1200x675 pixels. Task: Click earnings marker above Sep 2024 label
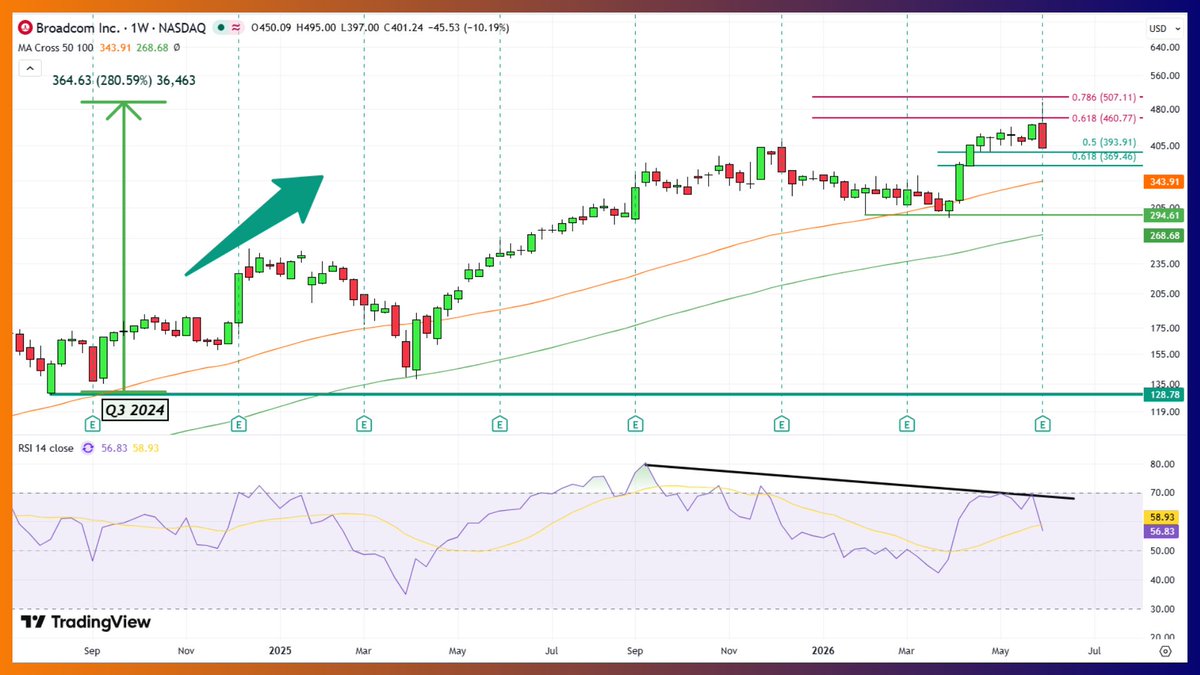click(93, 424)
